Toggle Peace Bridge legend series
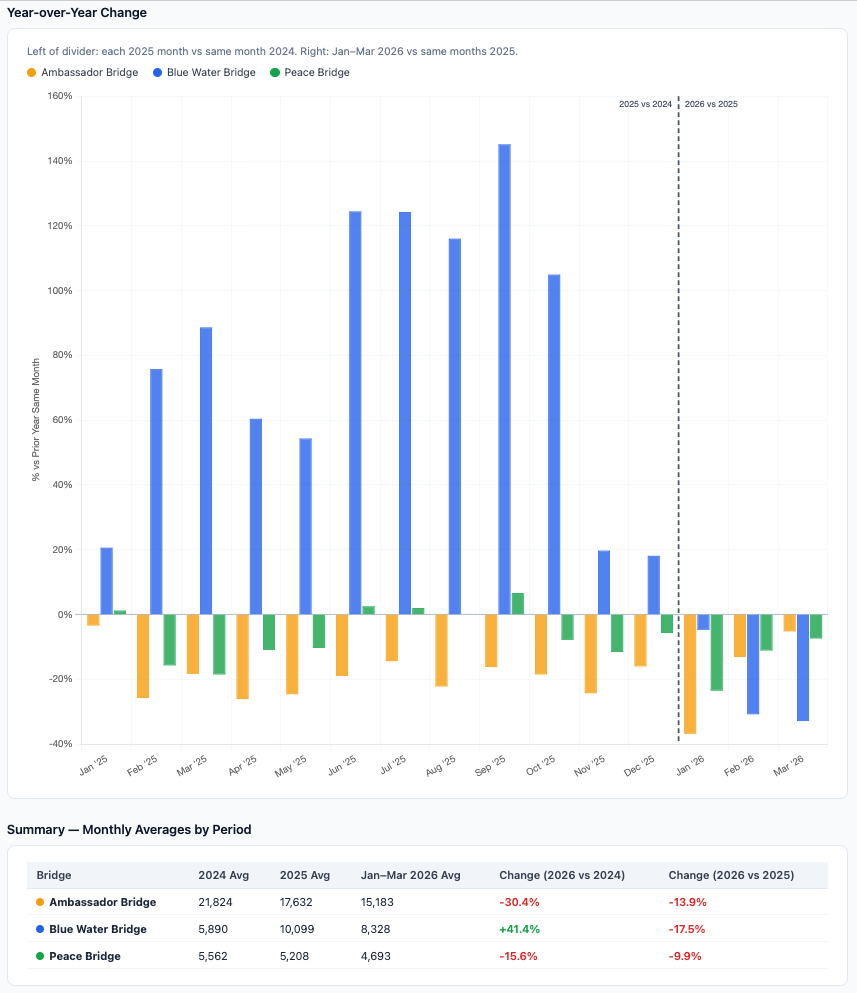The width and height of the screenshot is (857, 993). coord(310,72)
